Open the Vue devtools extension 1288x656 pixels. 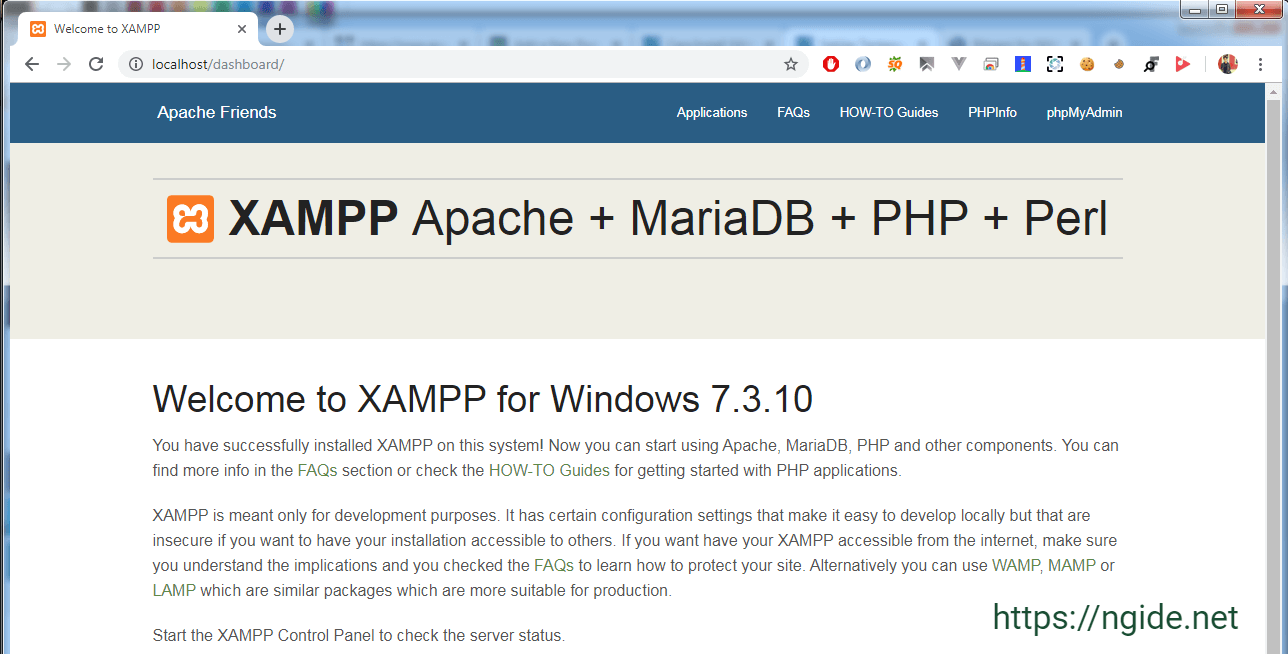coord(959,64)
